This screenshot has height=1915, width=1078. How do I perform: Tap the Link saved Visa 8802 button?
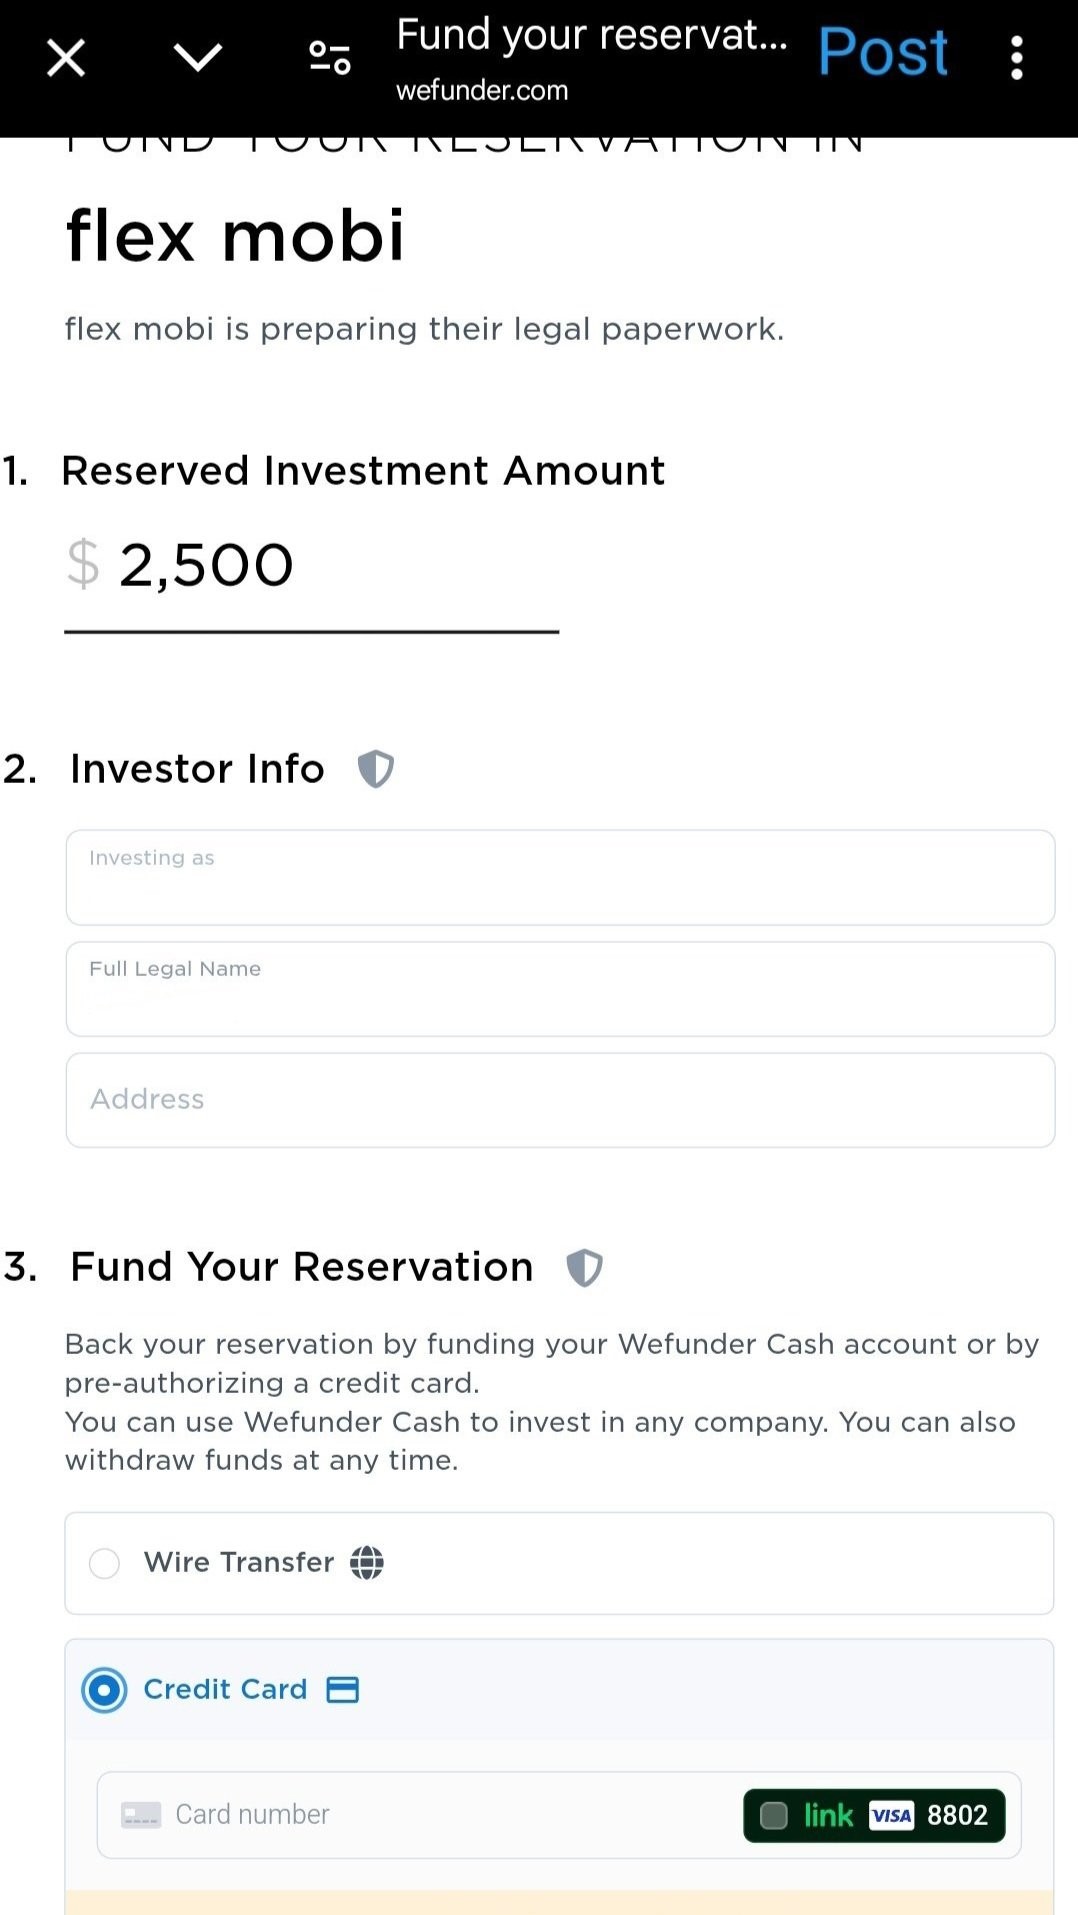(x=874, y=1815)
